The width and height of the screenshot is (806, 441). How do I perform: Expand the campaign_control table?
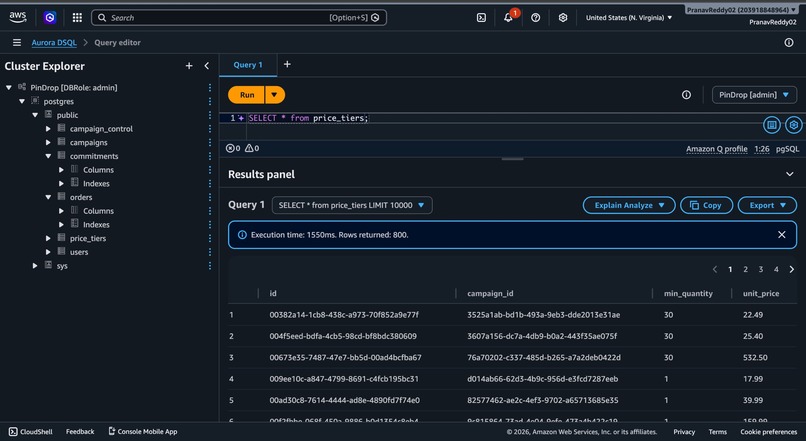(x=48, y=128)
